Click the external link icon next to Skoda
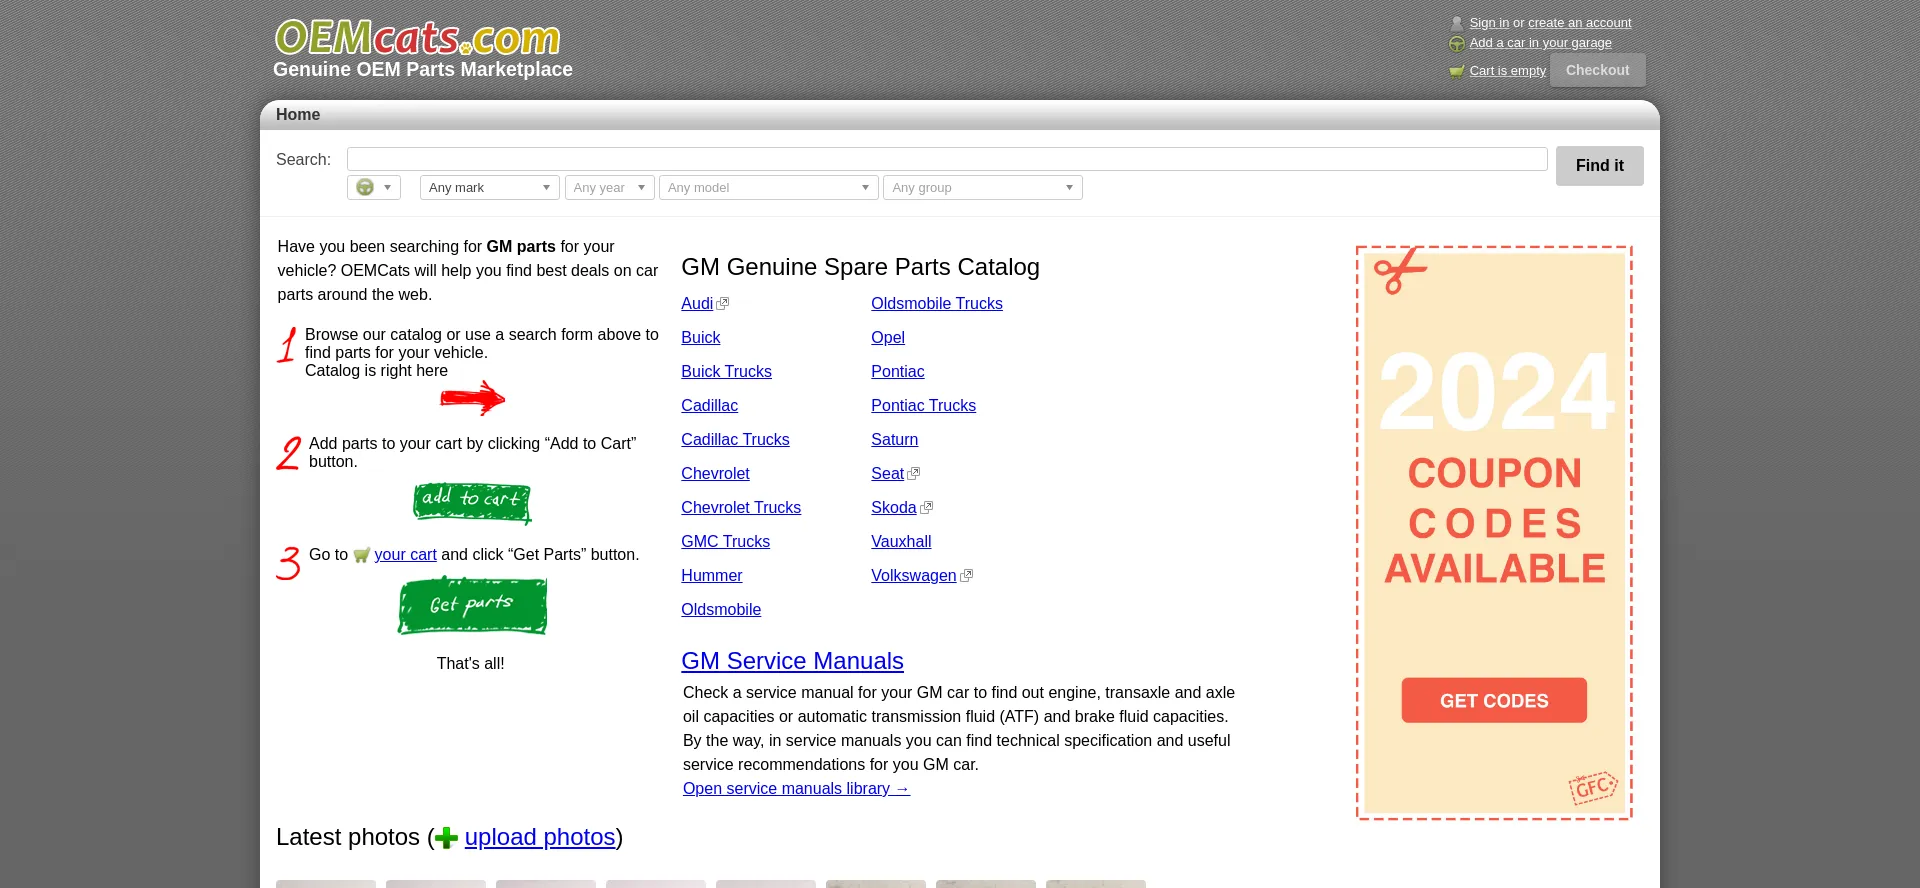This screenshot has width=1920, height=888. click(926, 507)
